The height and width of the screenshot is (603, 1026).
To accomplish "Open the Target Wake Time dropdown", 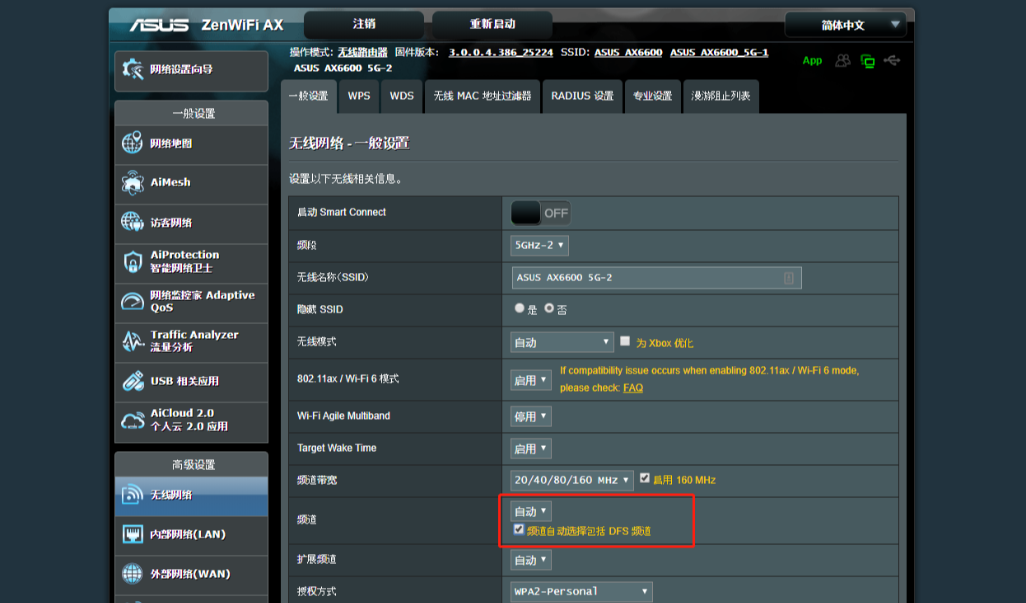I will coord(531,449).
